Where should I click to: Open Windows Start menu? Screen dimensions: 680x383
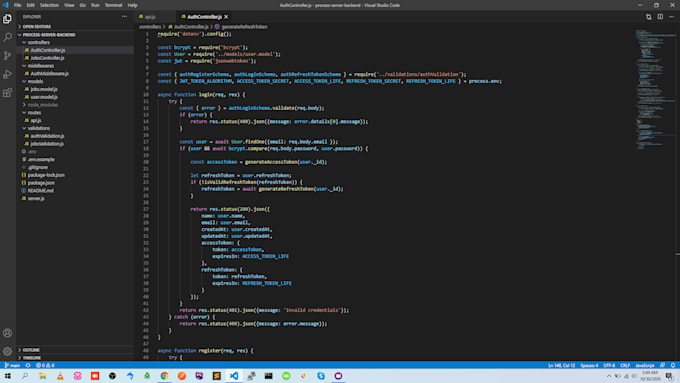coord(7,376)
